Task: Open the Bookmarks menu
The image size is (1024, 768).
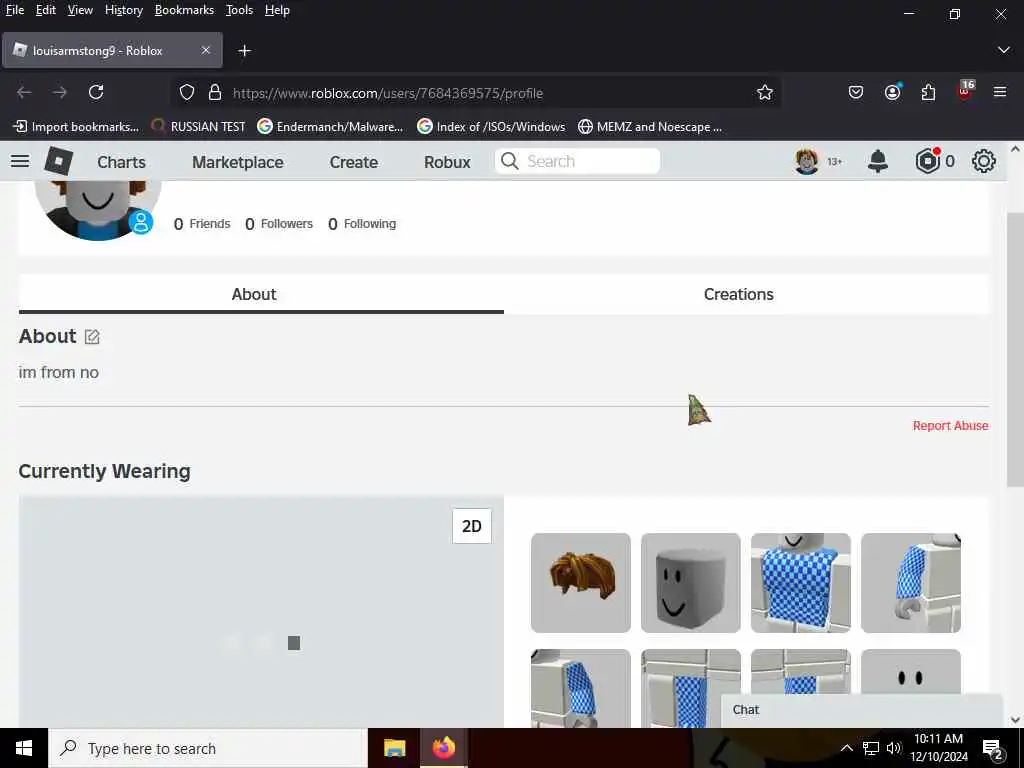Action: click(x=184, y=10)
